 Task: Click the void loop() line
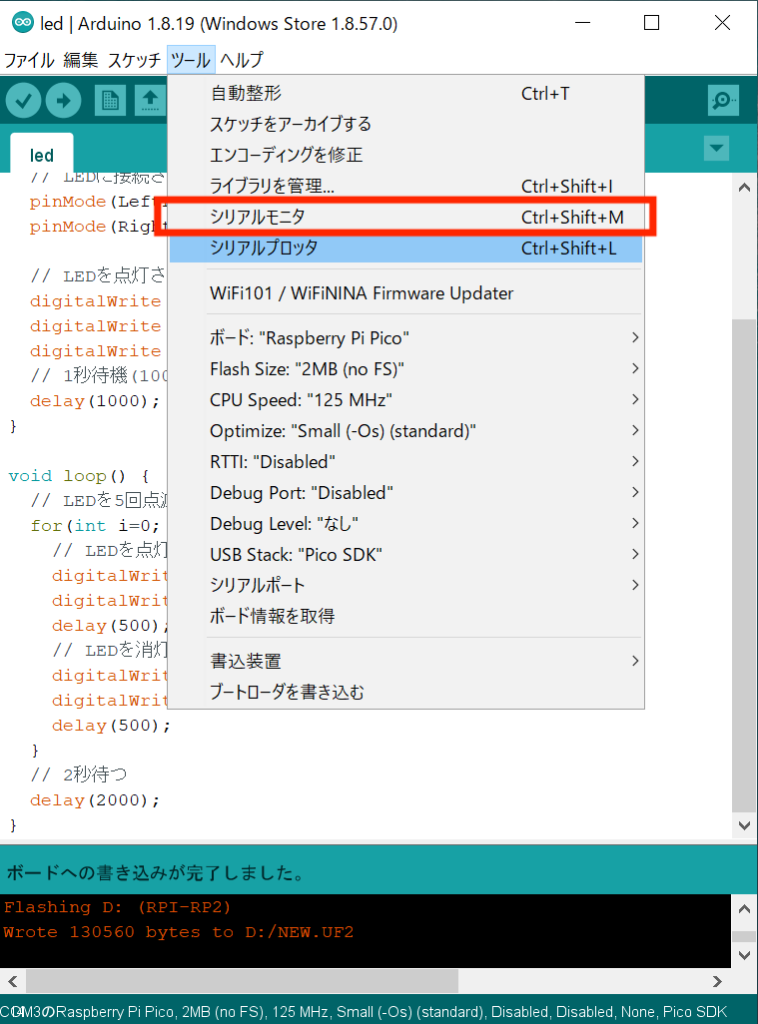pos(79,475)
